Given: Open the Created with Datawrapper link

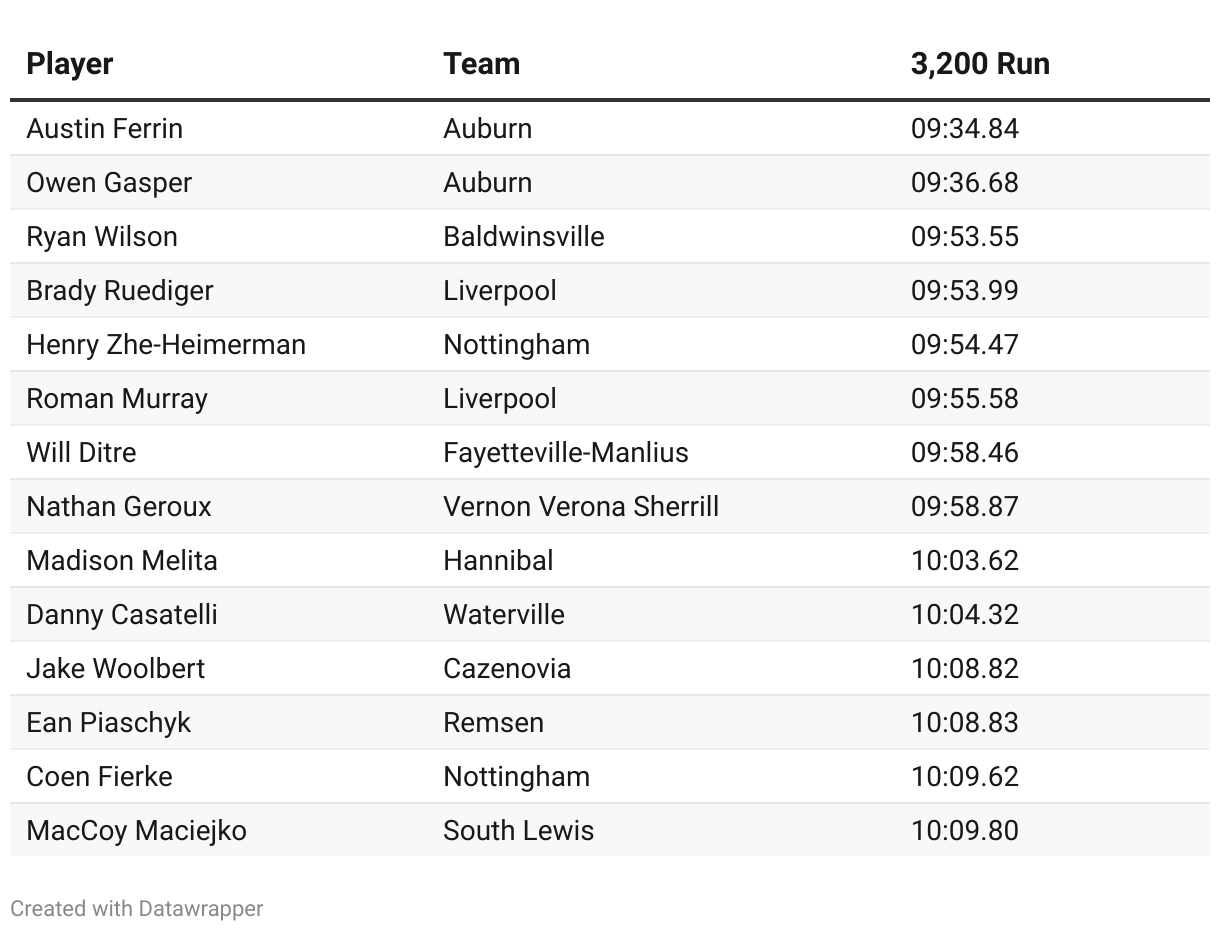Looking at the screenshot, I should [137, 909].
